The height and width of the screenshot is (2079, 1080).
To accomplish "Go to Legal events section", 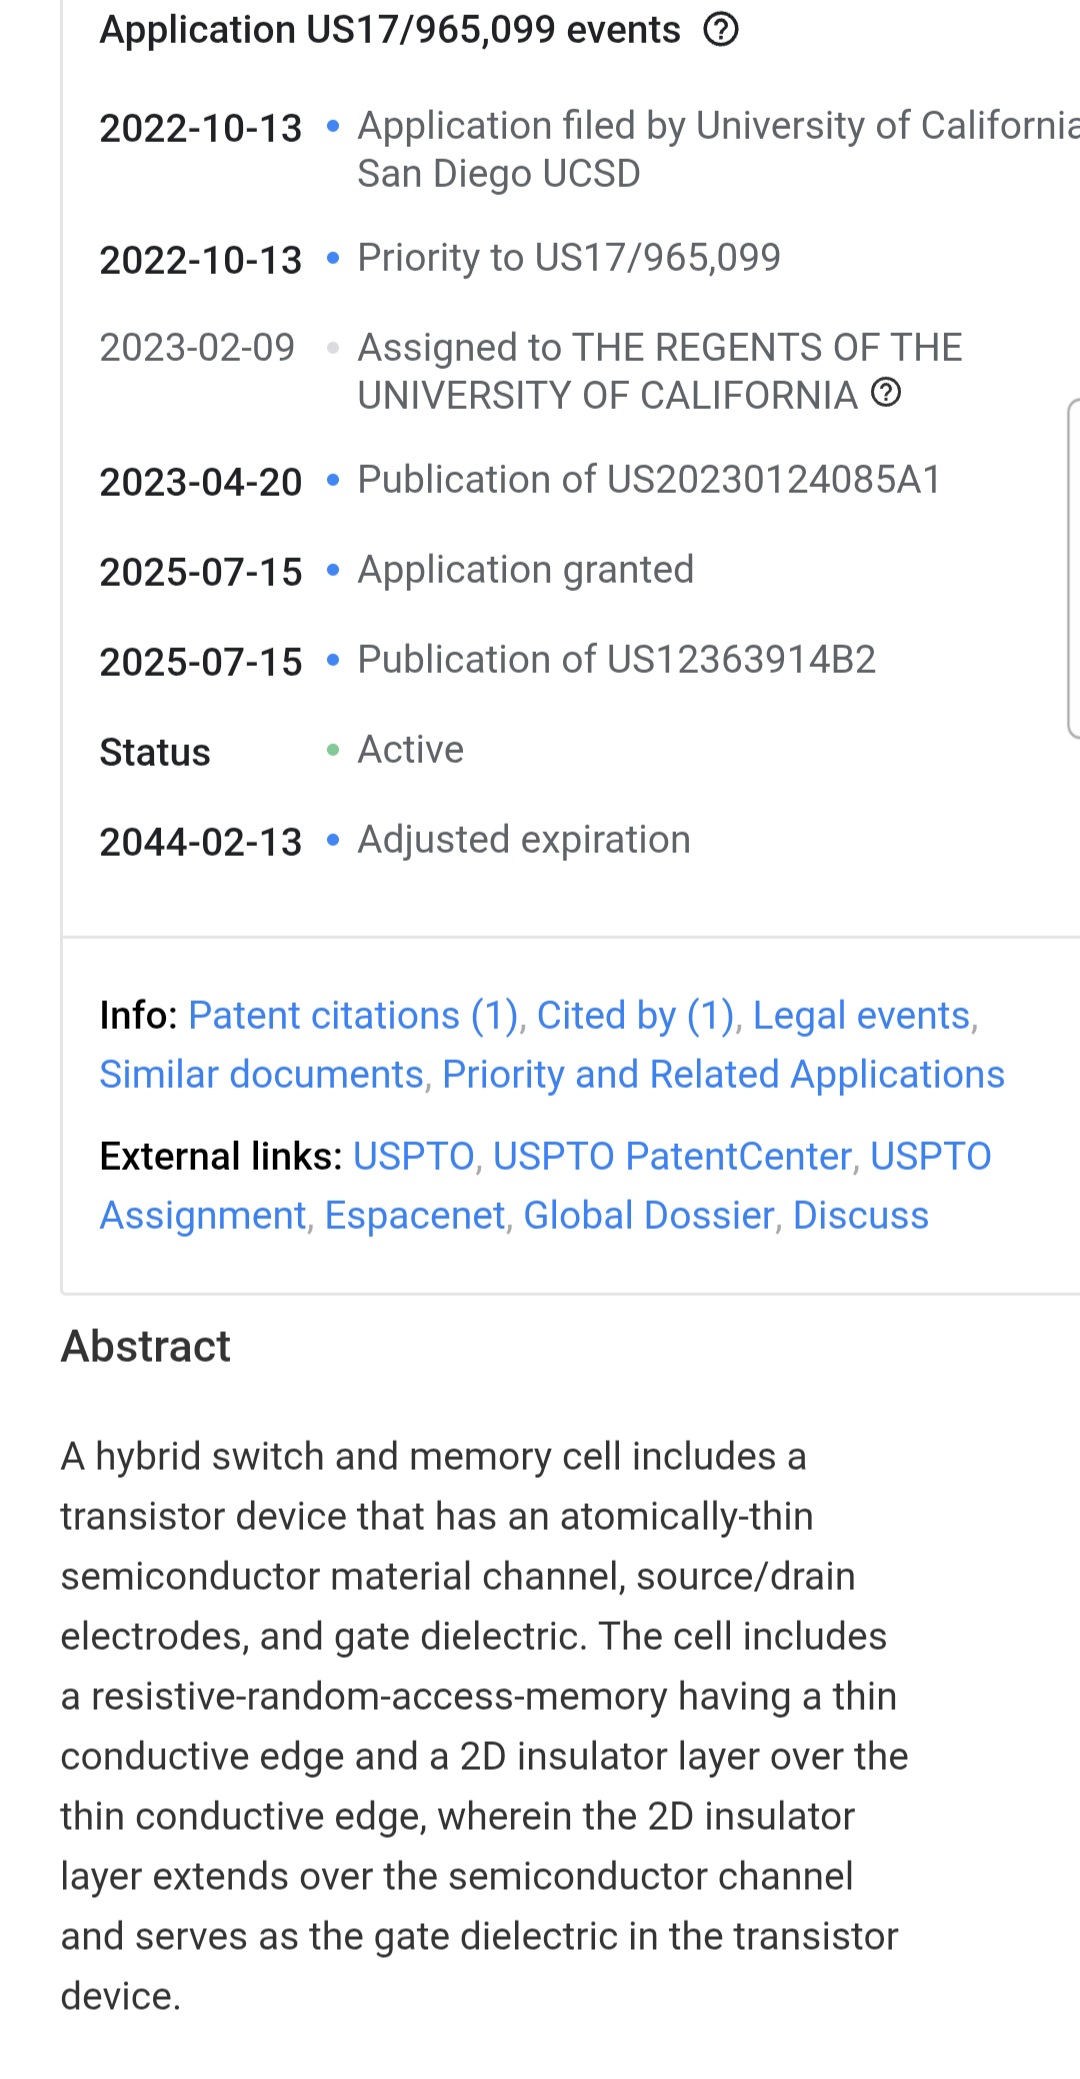I will [861, 1016].
